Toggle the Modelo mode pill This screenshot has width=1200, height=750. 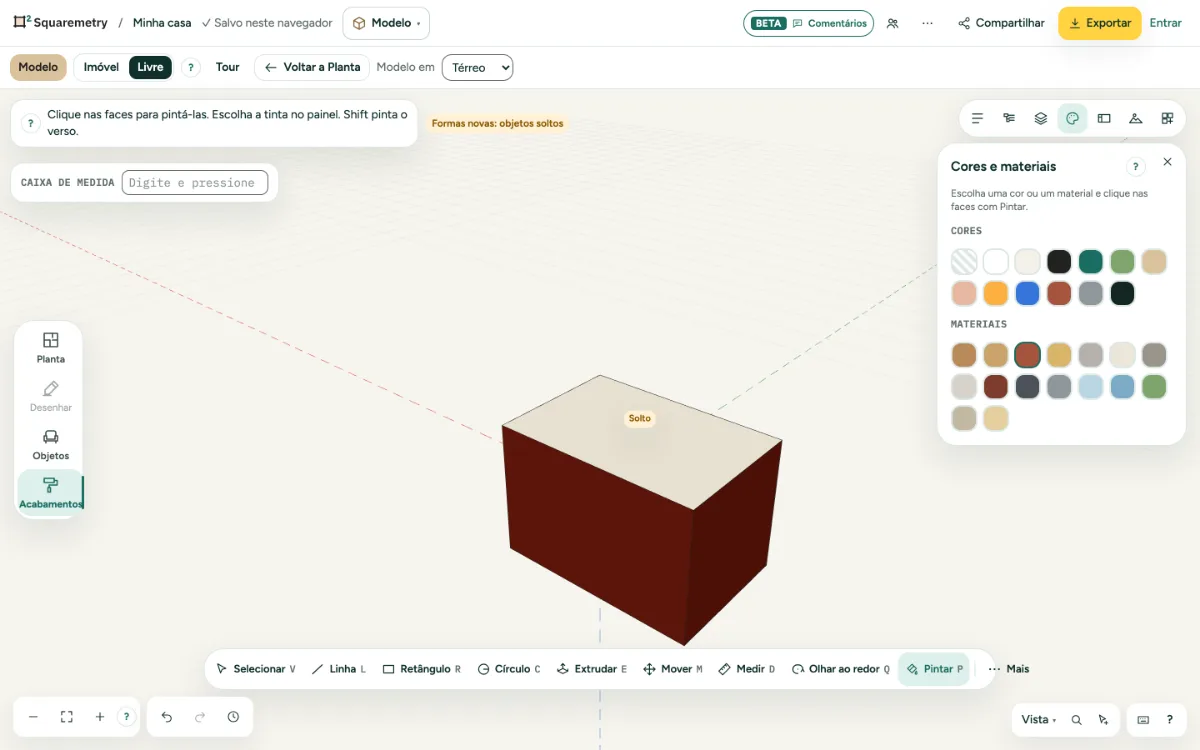click(38, 67)
